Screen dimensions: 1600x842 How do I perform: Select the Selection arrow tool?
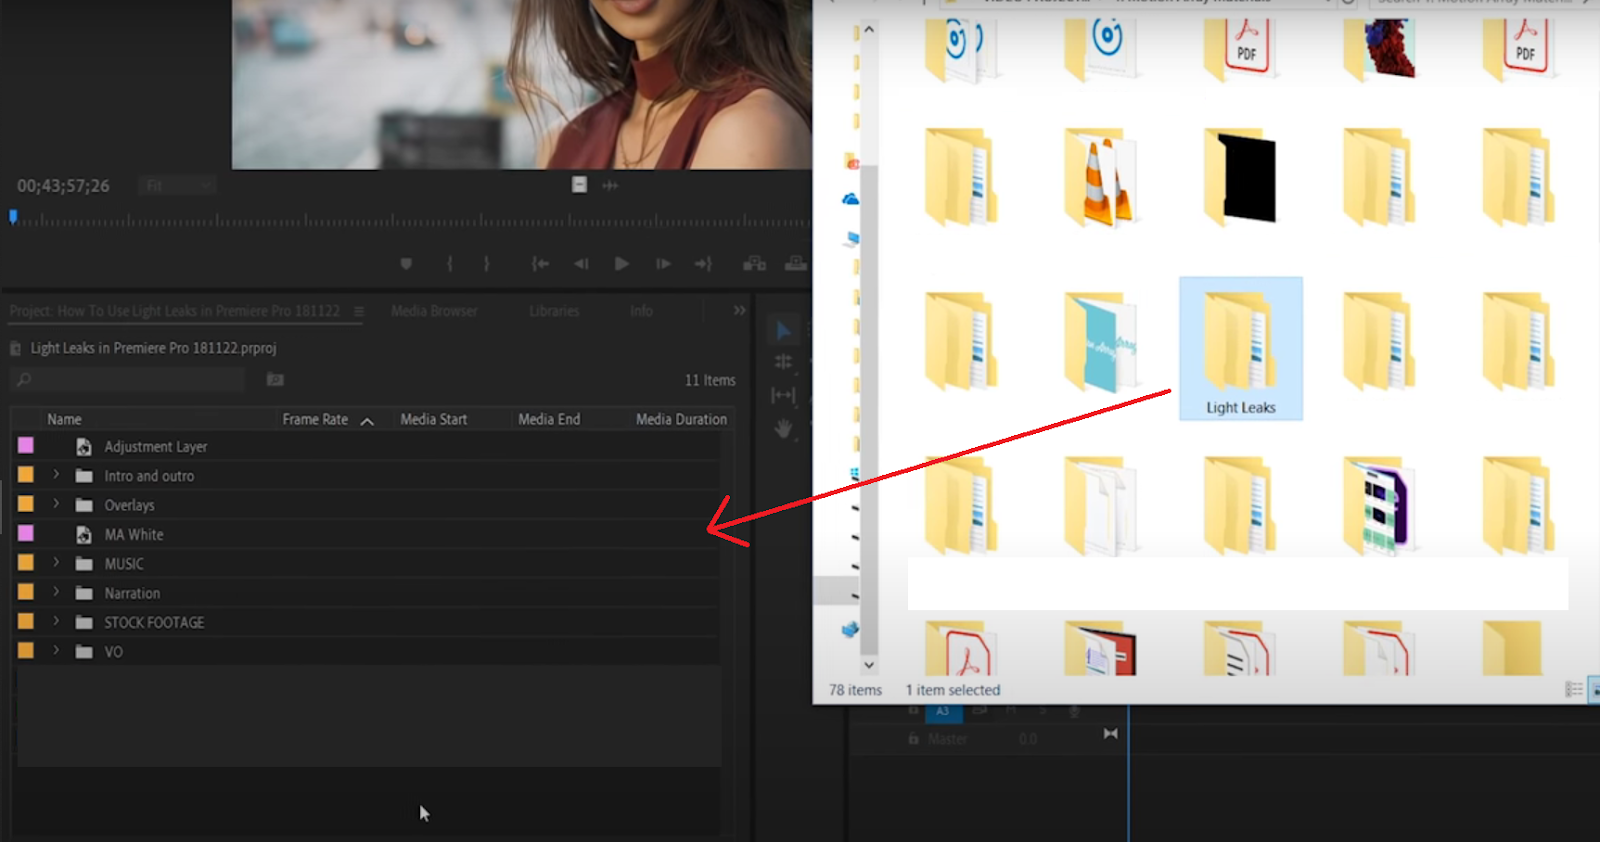pos(783,331)
